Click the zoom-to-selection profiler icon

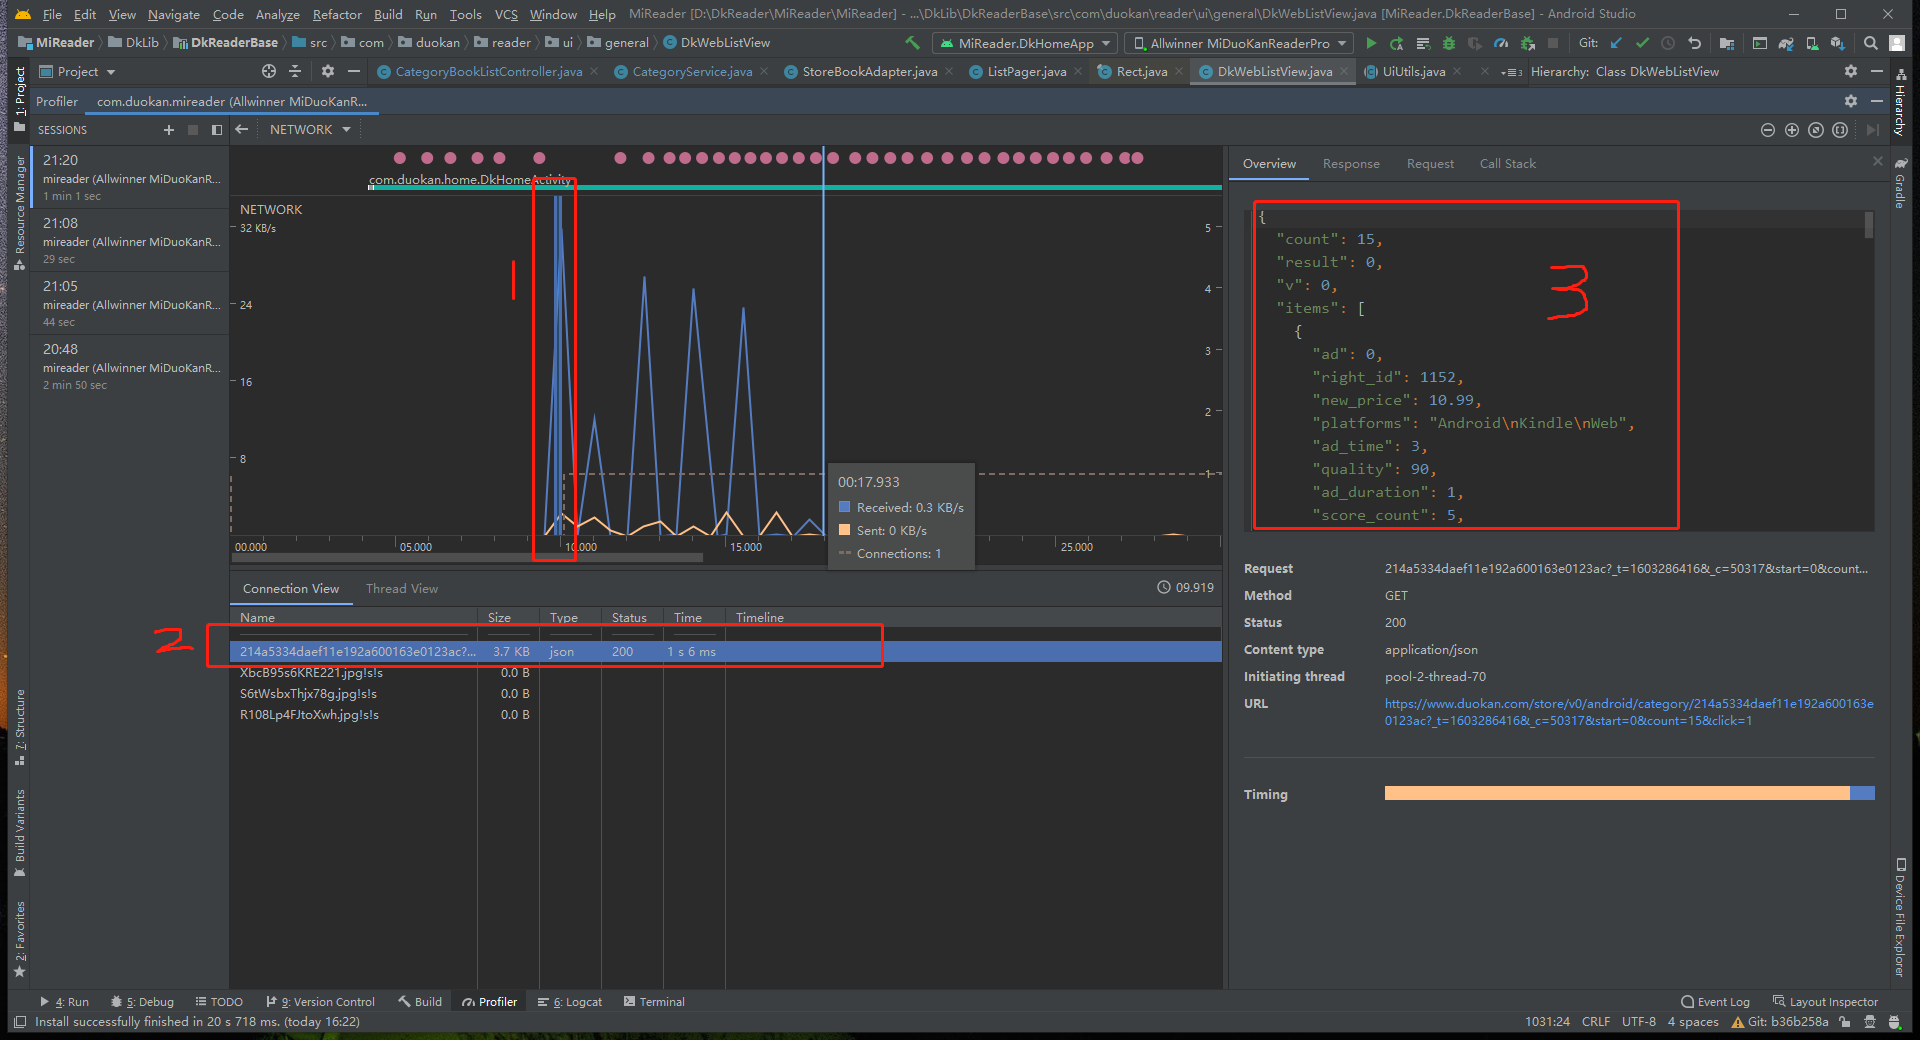tap(1840, 130)
